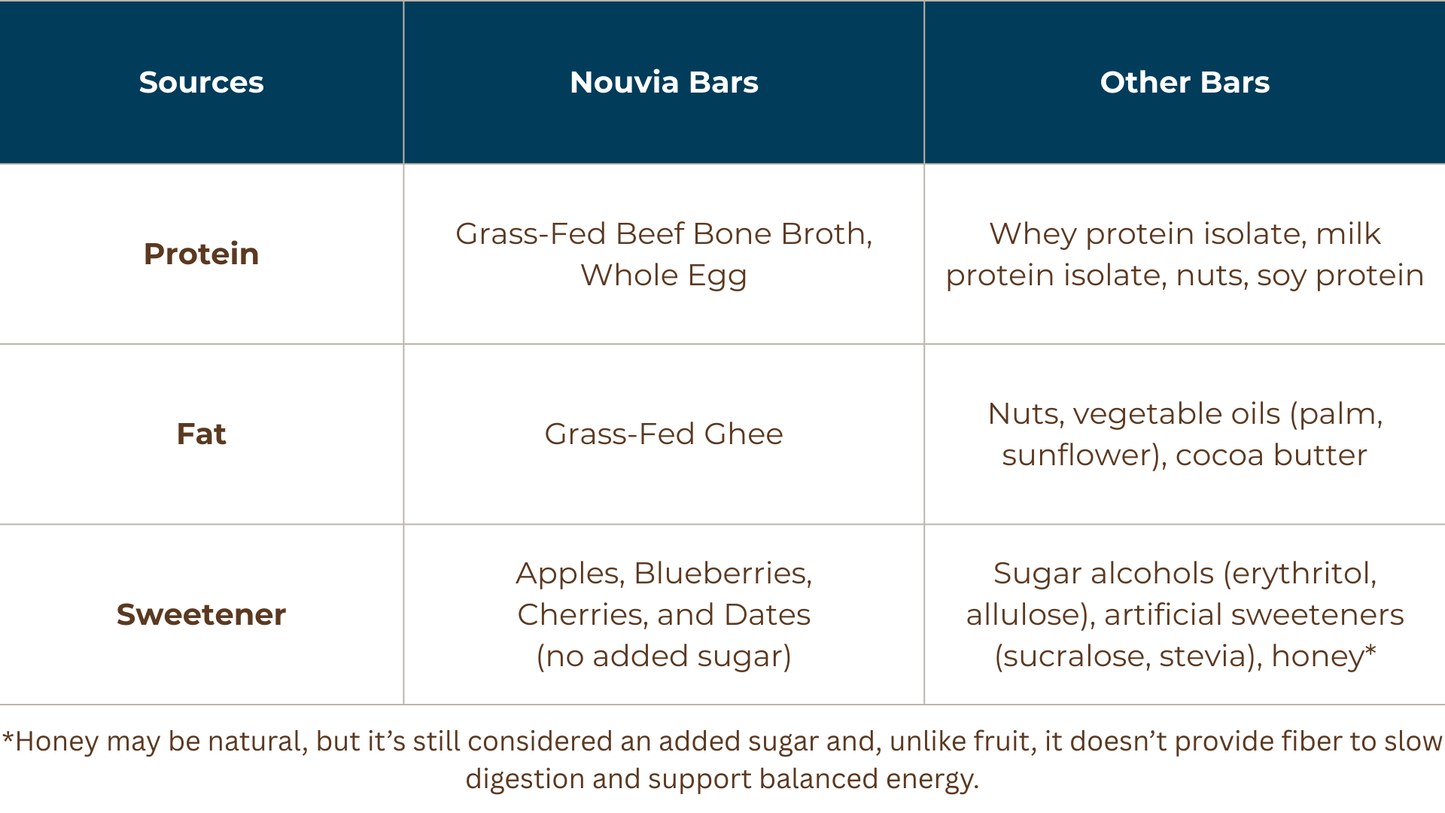1445x813 pixels.
Task: Select the Protein row label
Action: 201,254
